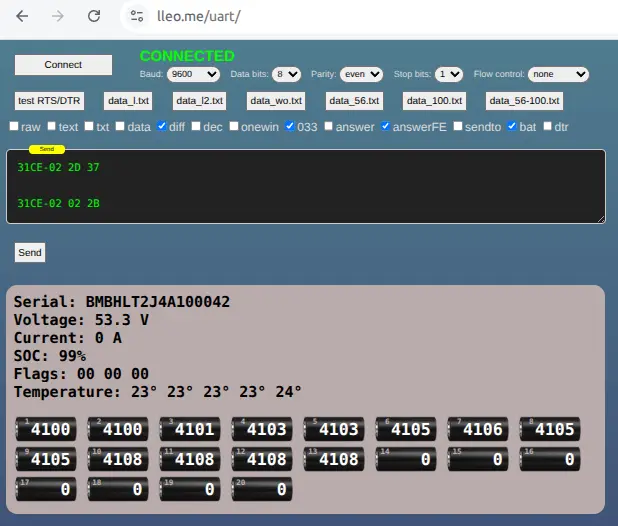Screen dimensions: 618x526
Task: Open the Baud rate dropdown
Action: click(193, 74)
